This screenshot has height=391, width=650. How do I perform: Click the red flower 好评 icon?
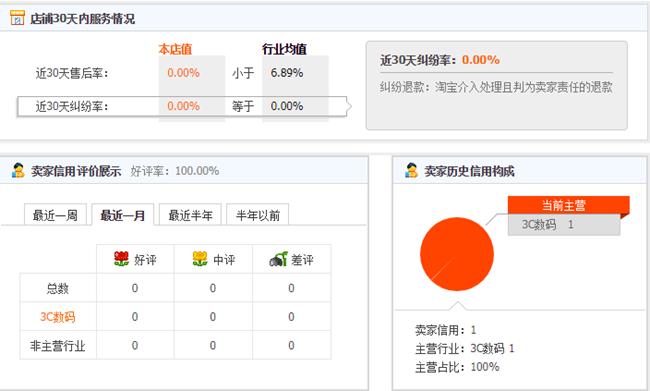[121, 259]
